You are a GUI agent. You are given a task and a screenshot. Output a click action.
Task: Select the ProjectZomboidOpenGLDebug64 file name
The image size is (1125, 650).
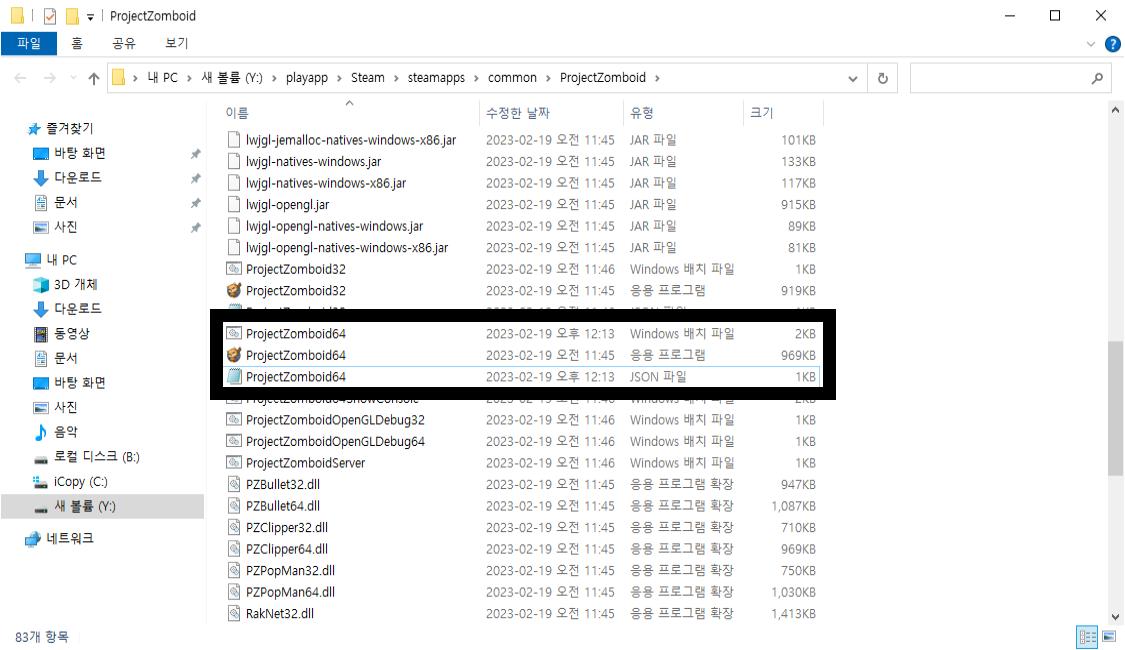[x=335, y=441]
